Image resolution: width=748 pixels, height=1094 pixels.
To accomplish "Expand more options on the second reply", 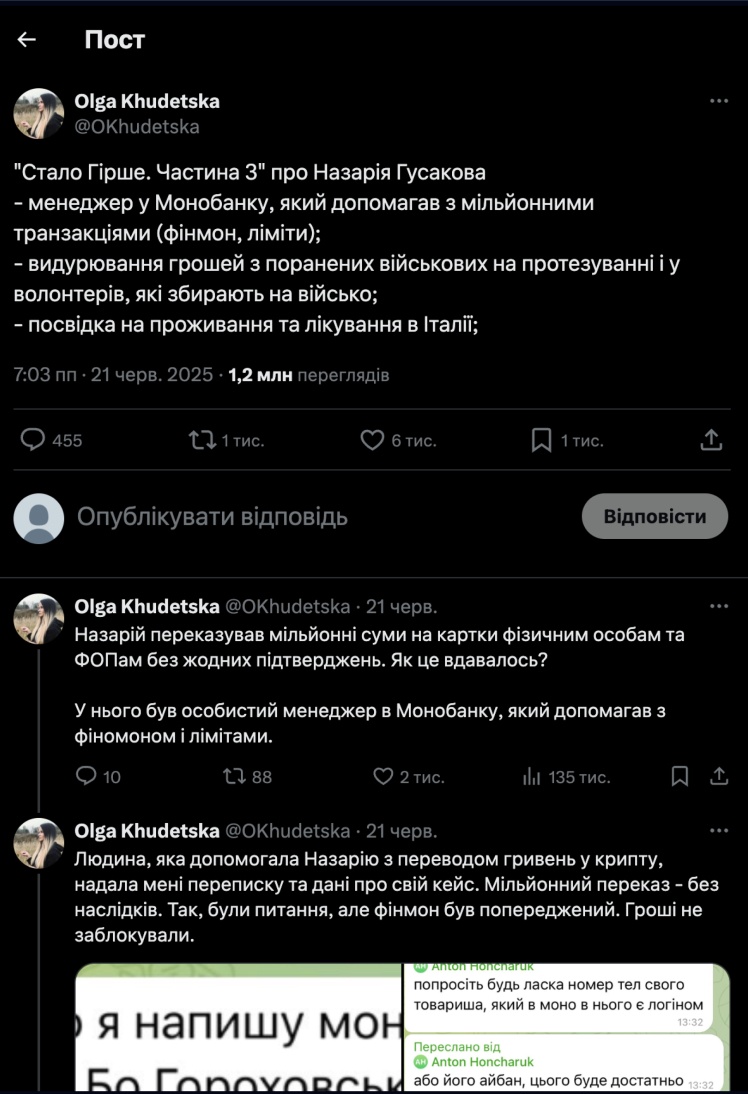I will click(x=718, y=830).
